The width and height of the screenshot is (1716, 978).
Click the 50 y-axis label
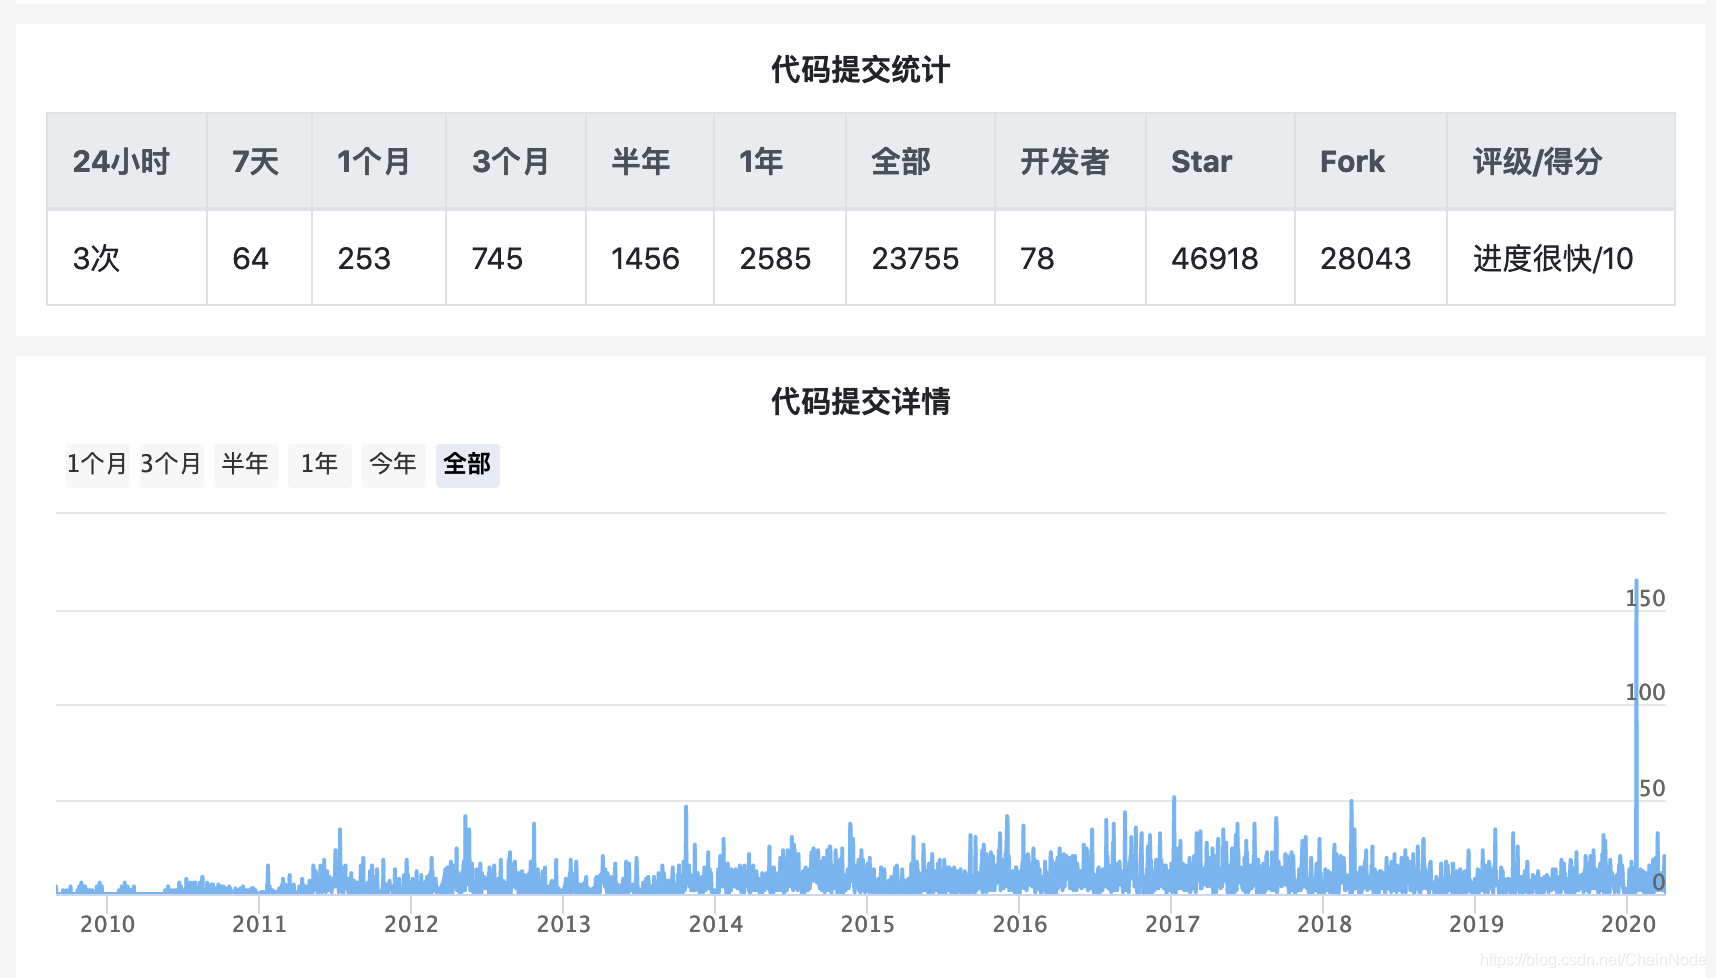click(x=1652, y=788)
